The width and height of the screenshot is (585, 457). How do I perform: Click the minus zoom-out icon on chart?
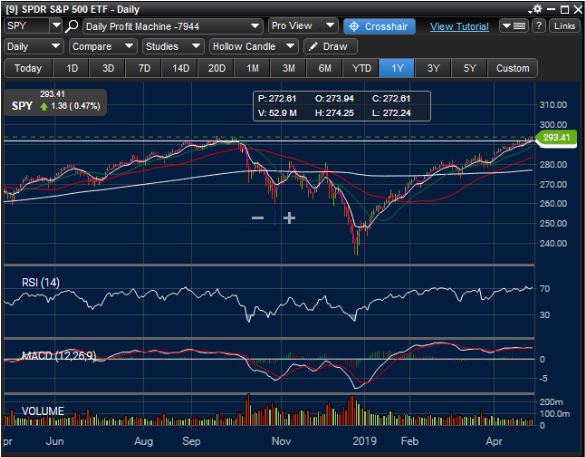(x=258, y=218)
